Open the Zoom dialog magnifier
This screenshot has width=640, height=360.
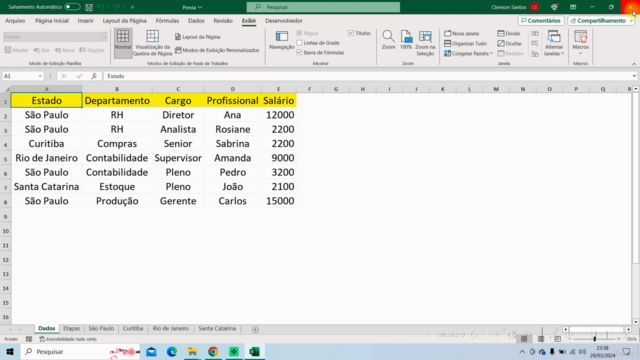[388, 40]
